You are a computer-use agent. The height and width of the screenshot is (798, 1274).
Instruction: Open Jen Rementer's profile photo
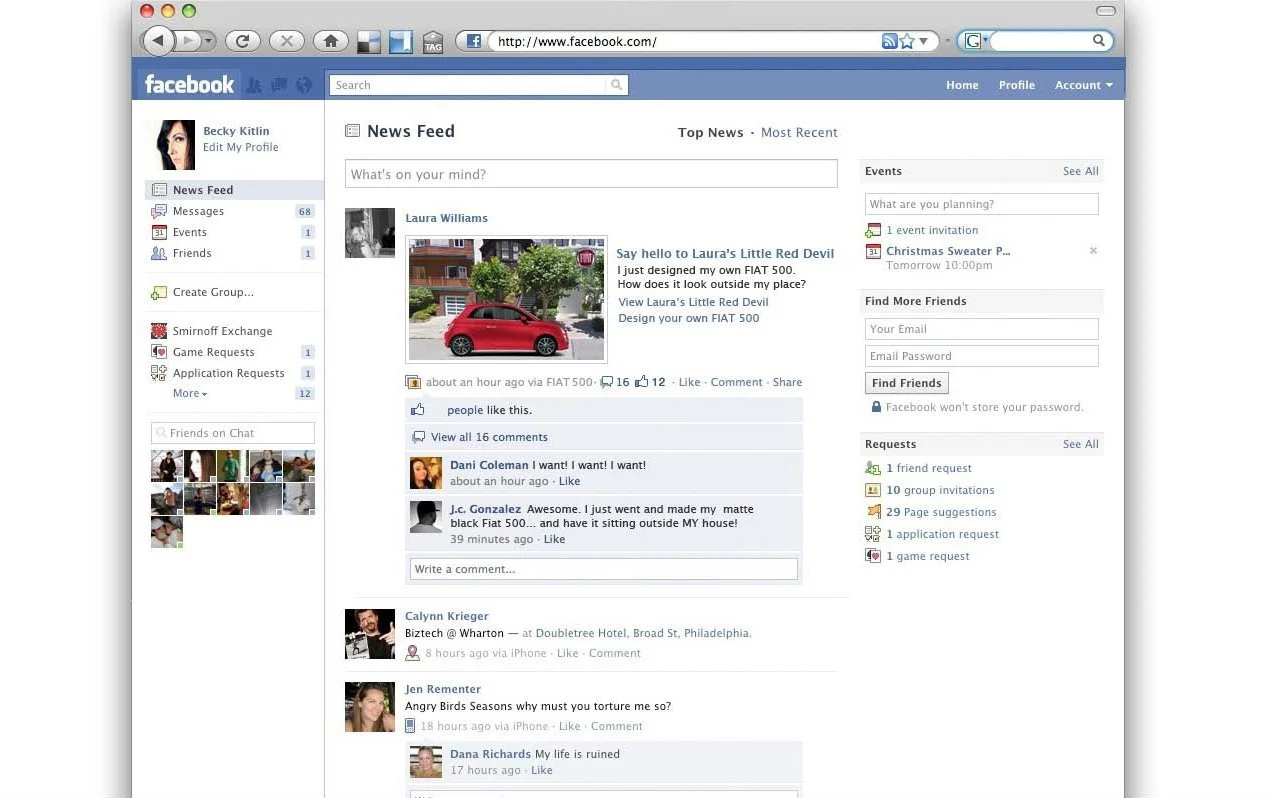click(370, 707)
